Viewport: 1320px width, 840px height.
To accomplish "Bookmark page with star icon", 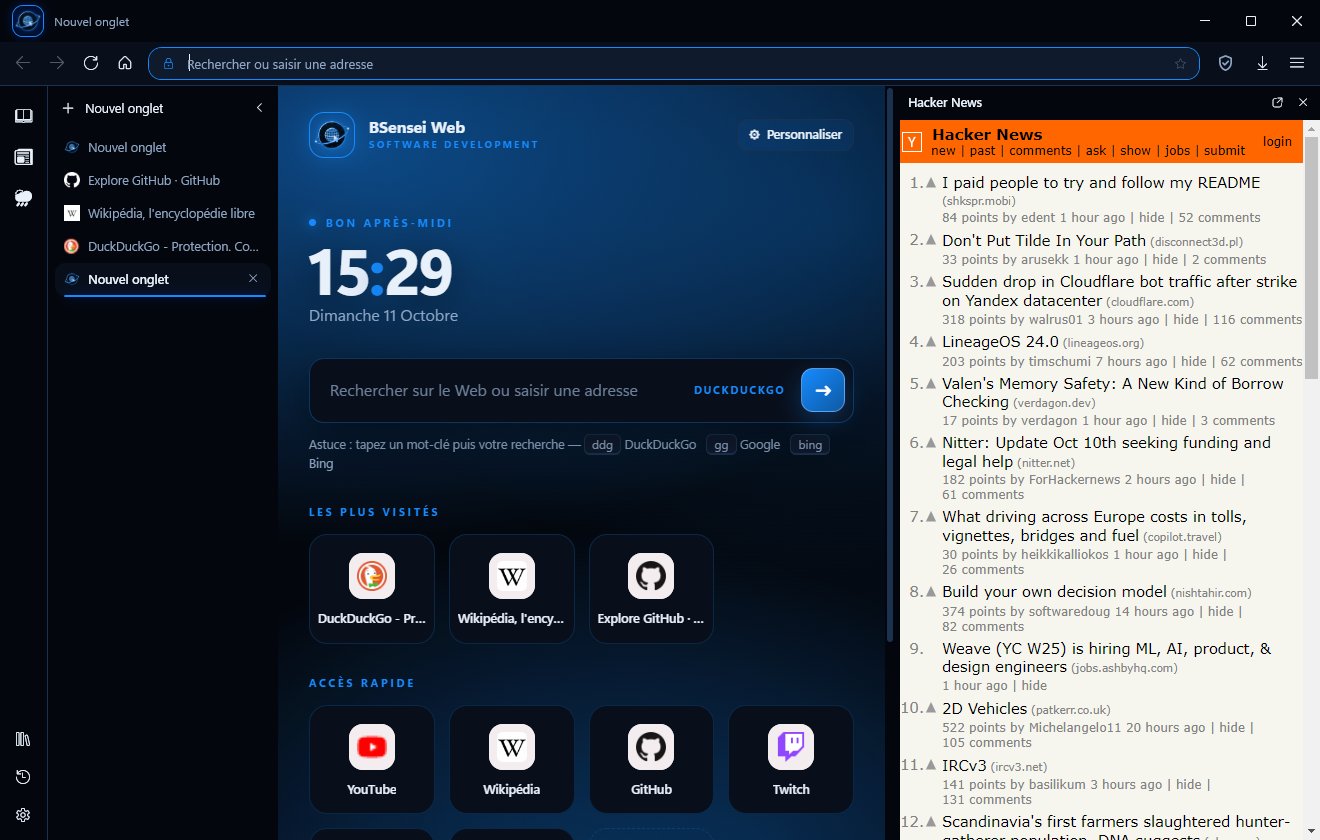I will (1180, 64).
